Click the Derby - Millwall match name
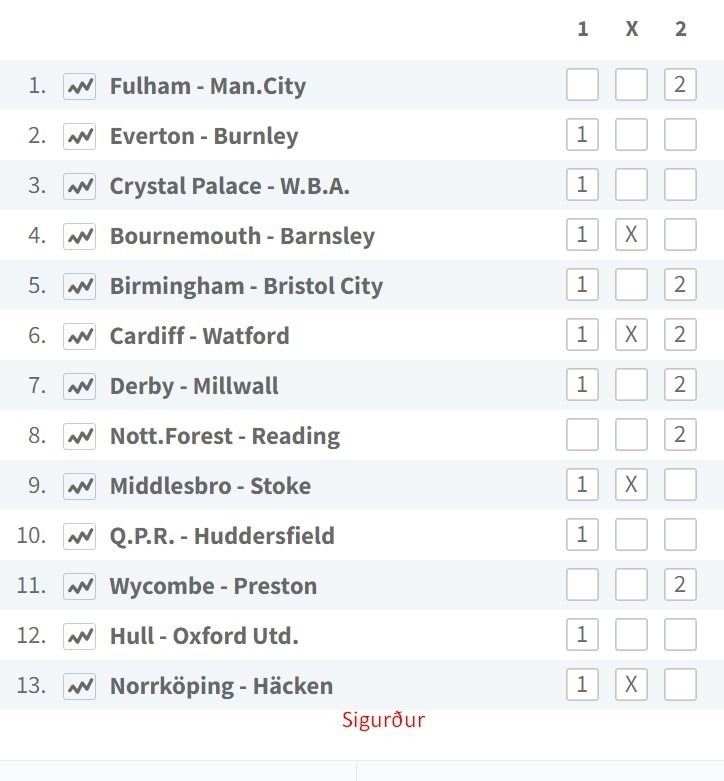The height and width of the screenshot is (781, 724). click(194, 387)
